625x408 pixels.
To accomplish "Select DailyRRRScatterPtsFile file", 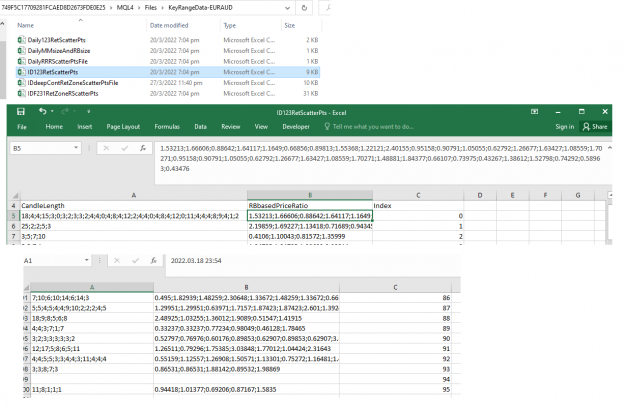I will (57, 61).
